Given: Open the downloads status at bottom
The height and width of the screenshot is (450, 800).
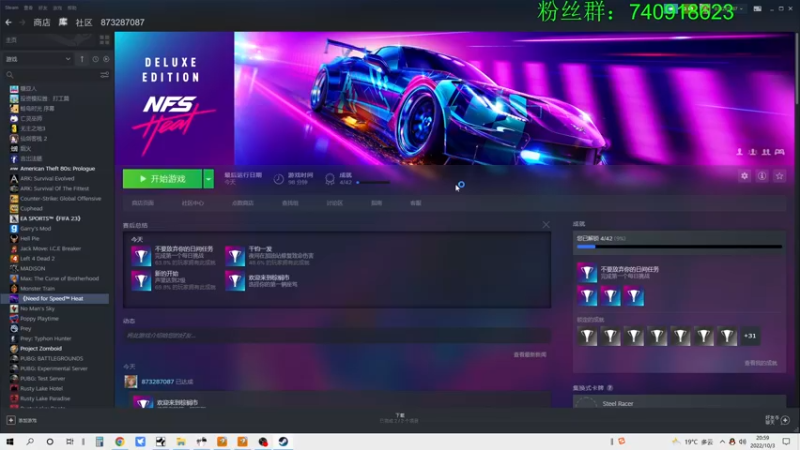Looking at the screenshot, I should coord(399,418).
